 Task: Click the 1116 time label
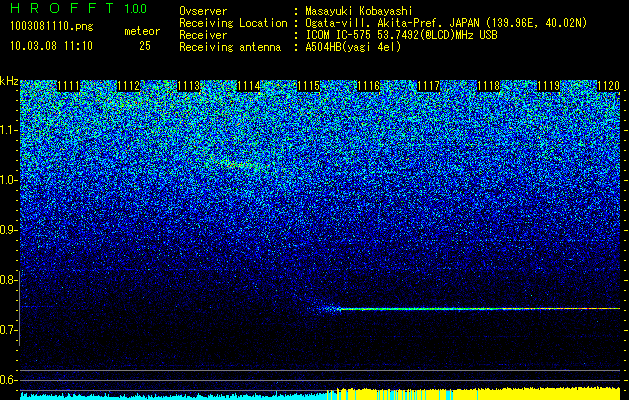(369, 86)
